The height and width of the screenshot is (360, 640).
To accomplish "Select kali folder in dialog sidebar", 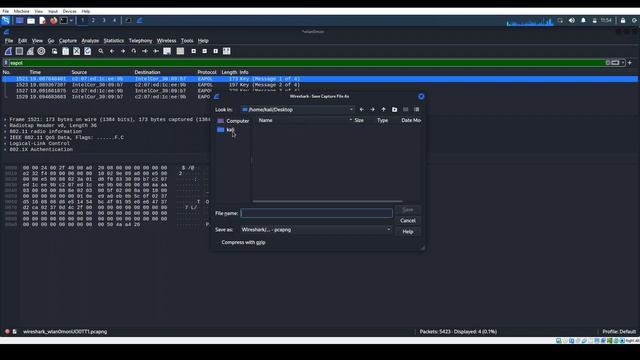I will pyautogui.click(x=226, y=130).
